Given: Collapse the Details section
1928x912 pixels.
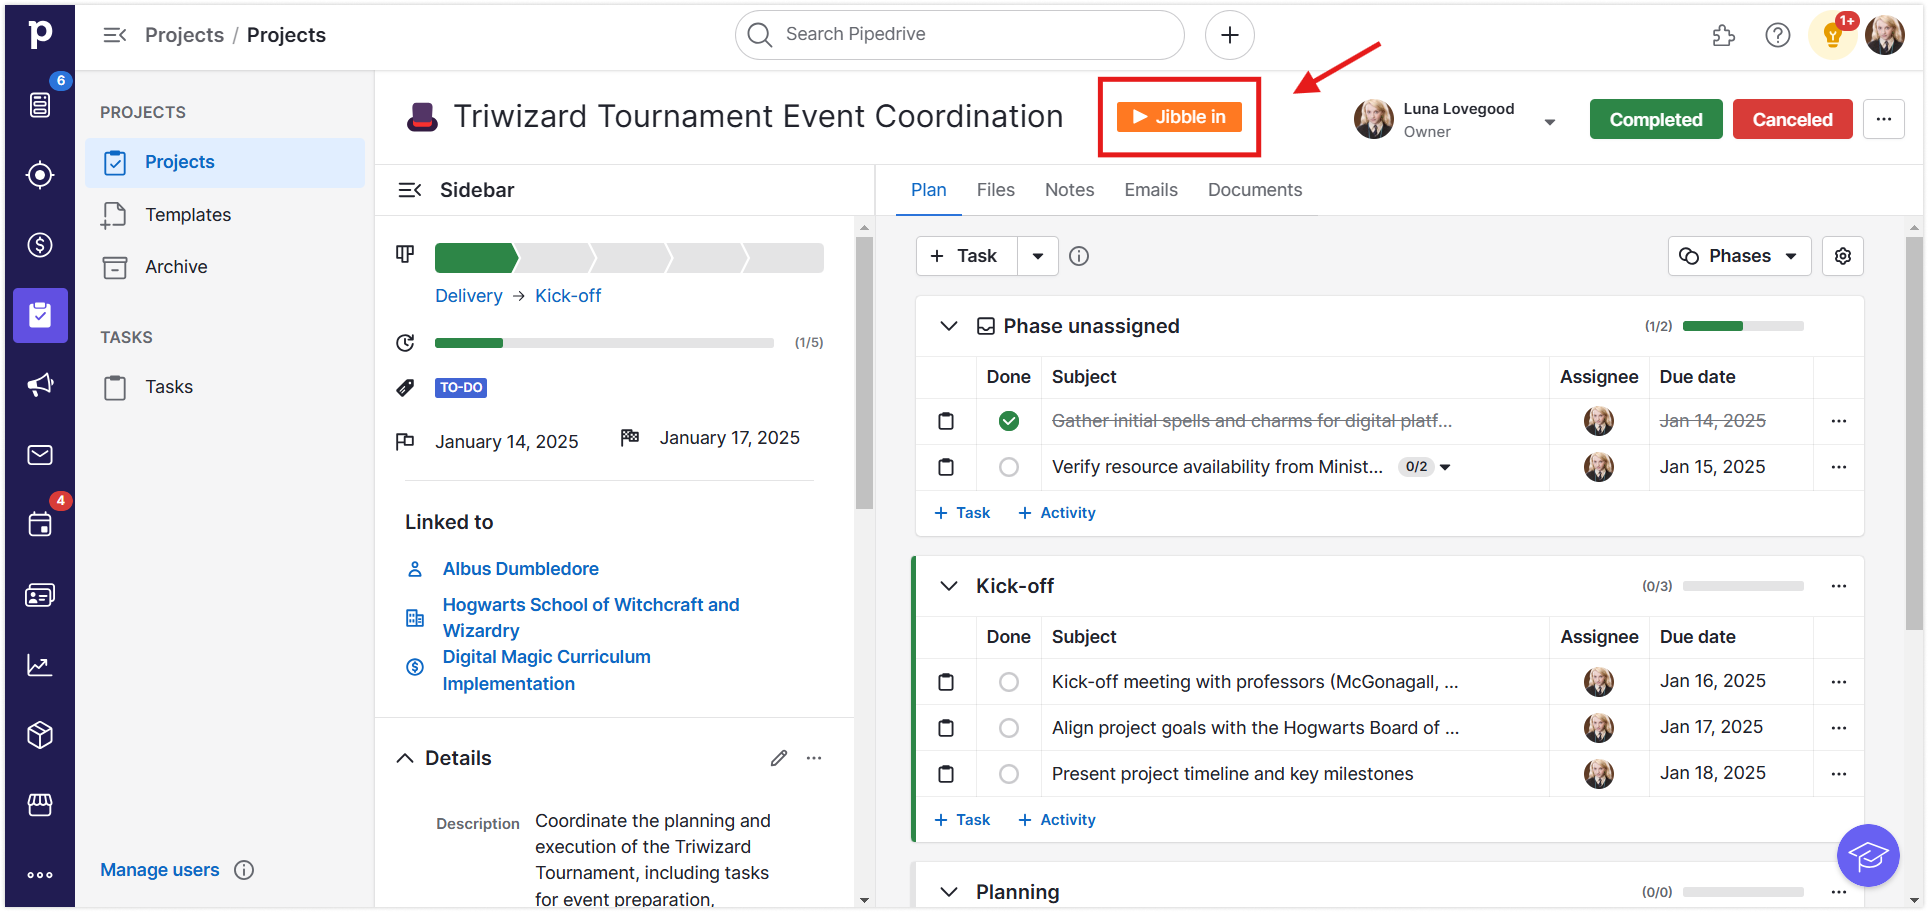Looking at the screenshot, I should [405, 758].
